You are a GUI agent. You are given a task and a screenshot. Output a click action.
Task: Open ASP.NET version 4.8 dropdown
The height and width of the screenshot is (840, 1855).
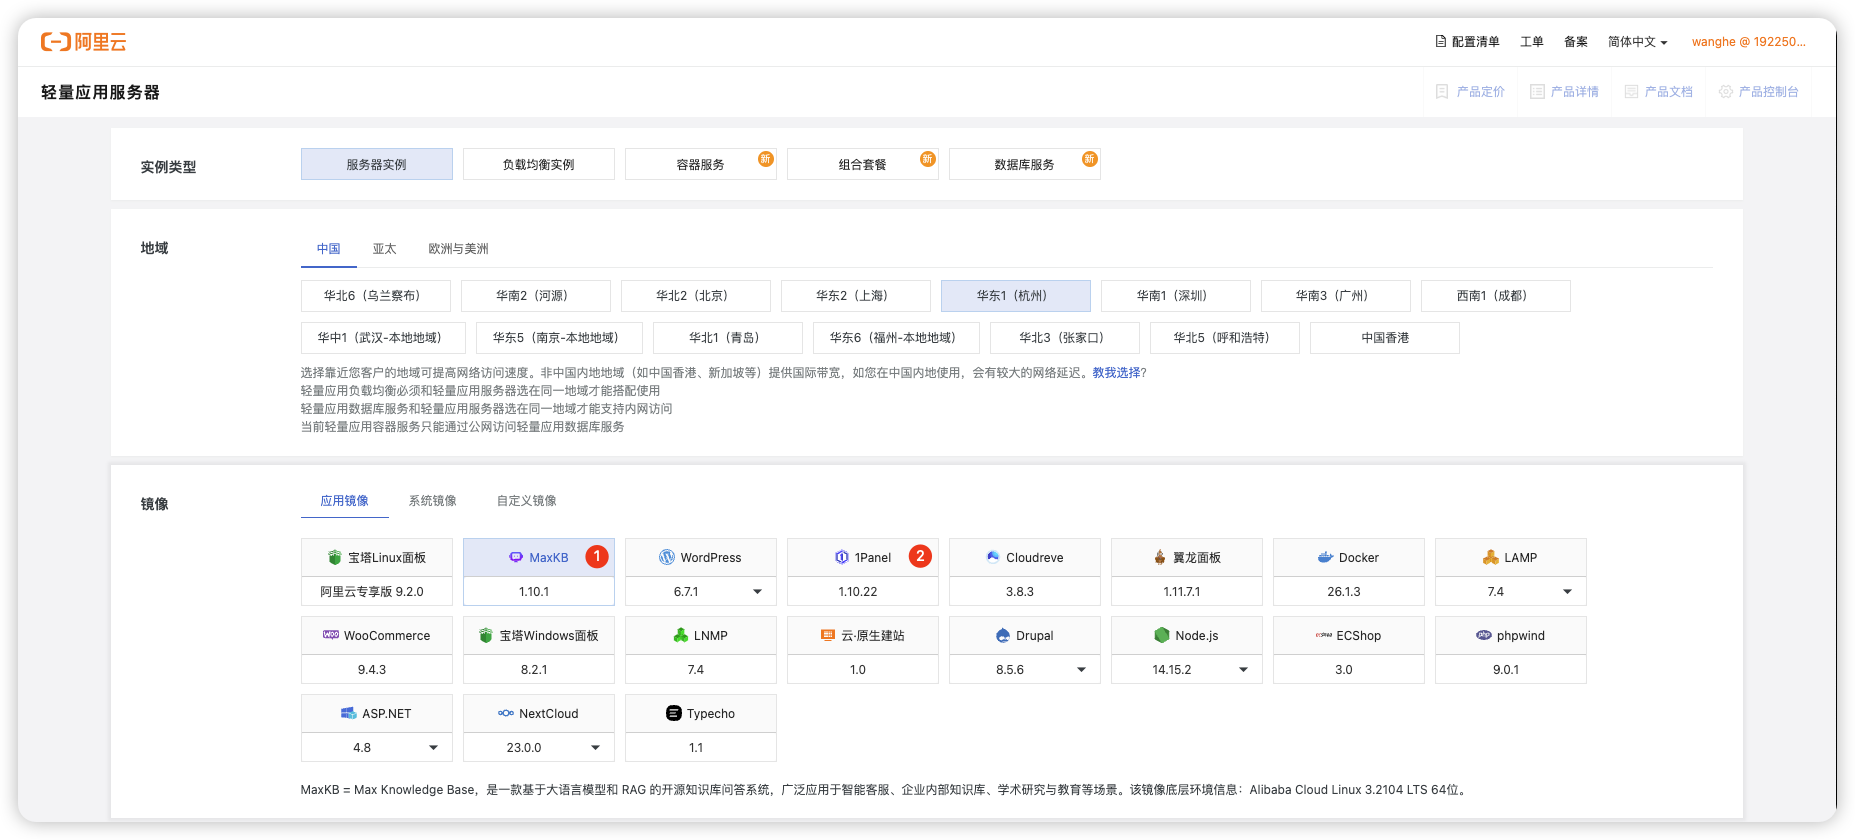point(377,748)
